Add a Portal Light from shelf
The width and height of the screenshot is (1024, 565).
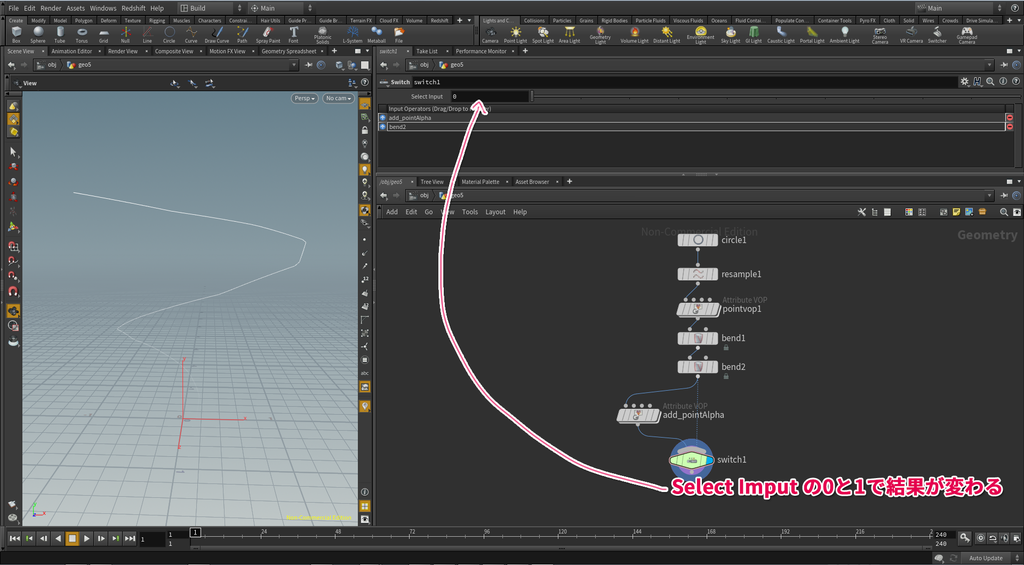[x=812, y=35]
